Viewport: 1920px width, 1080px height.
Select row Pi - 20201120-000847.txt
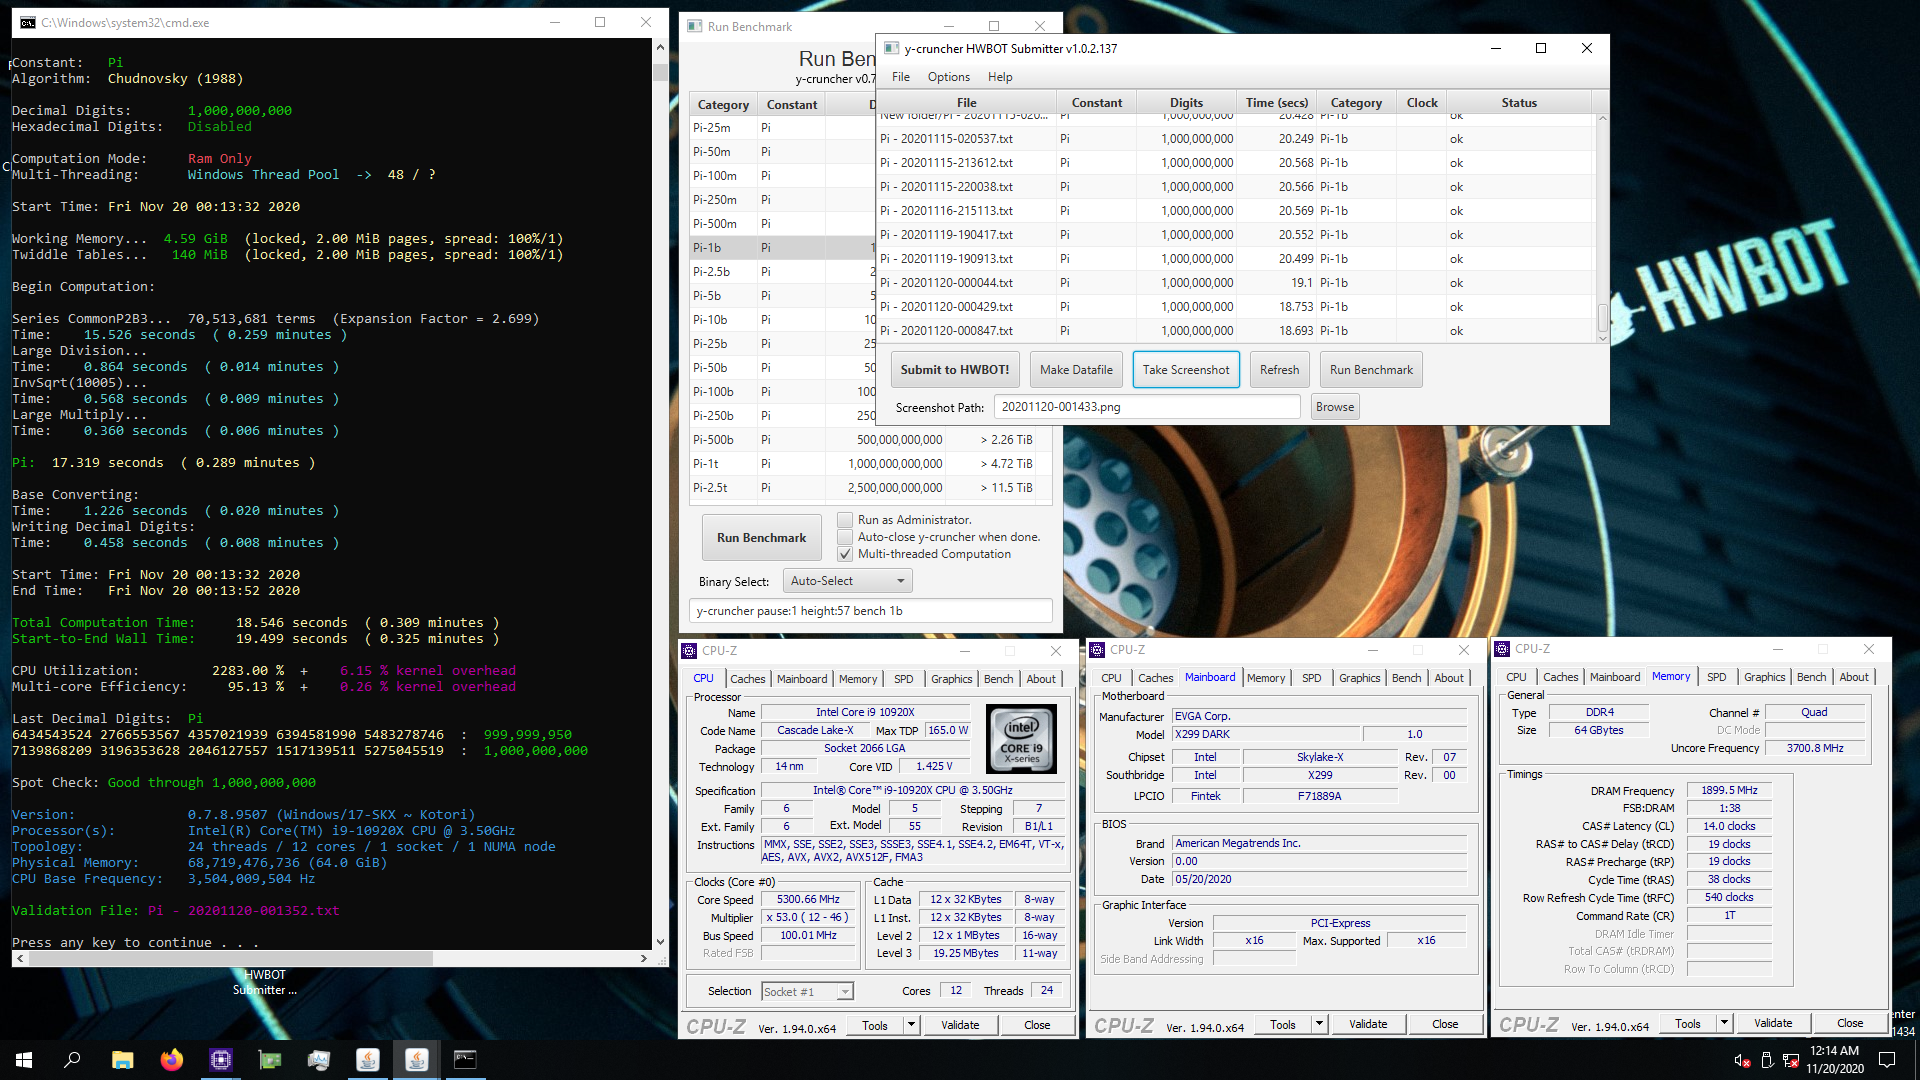(x=1235, y=330)
